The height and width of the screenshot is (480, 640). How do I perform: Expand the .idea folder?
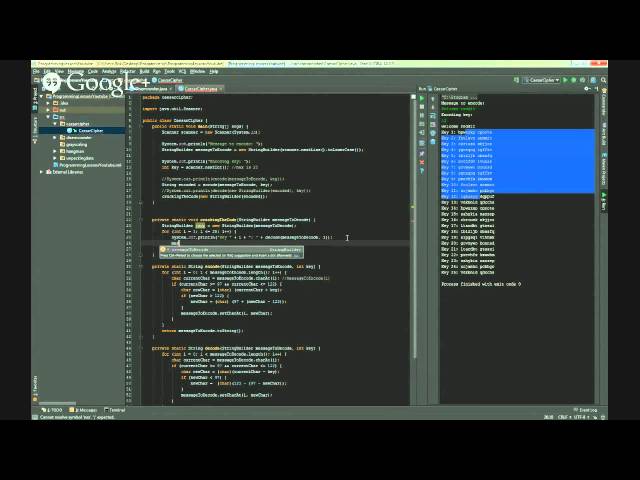[x=49, y=103]
